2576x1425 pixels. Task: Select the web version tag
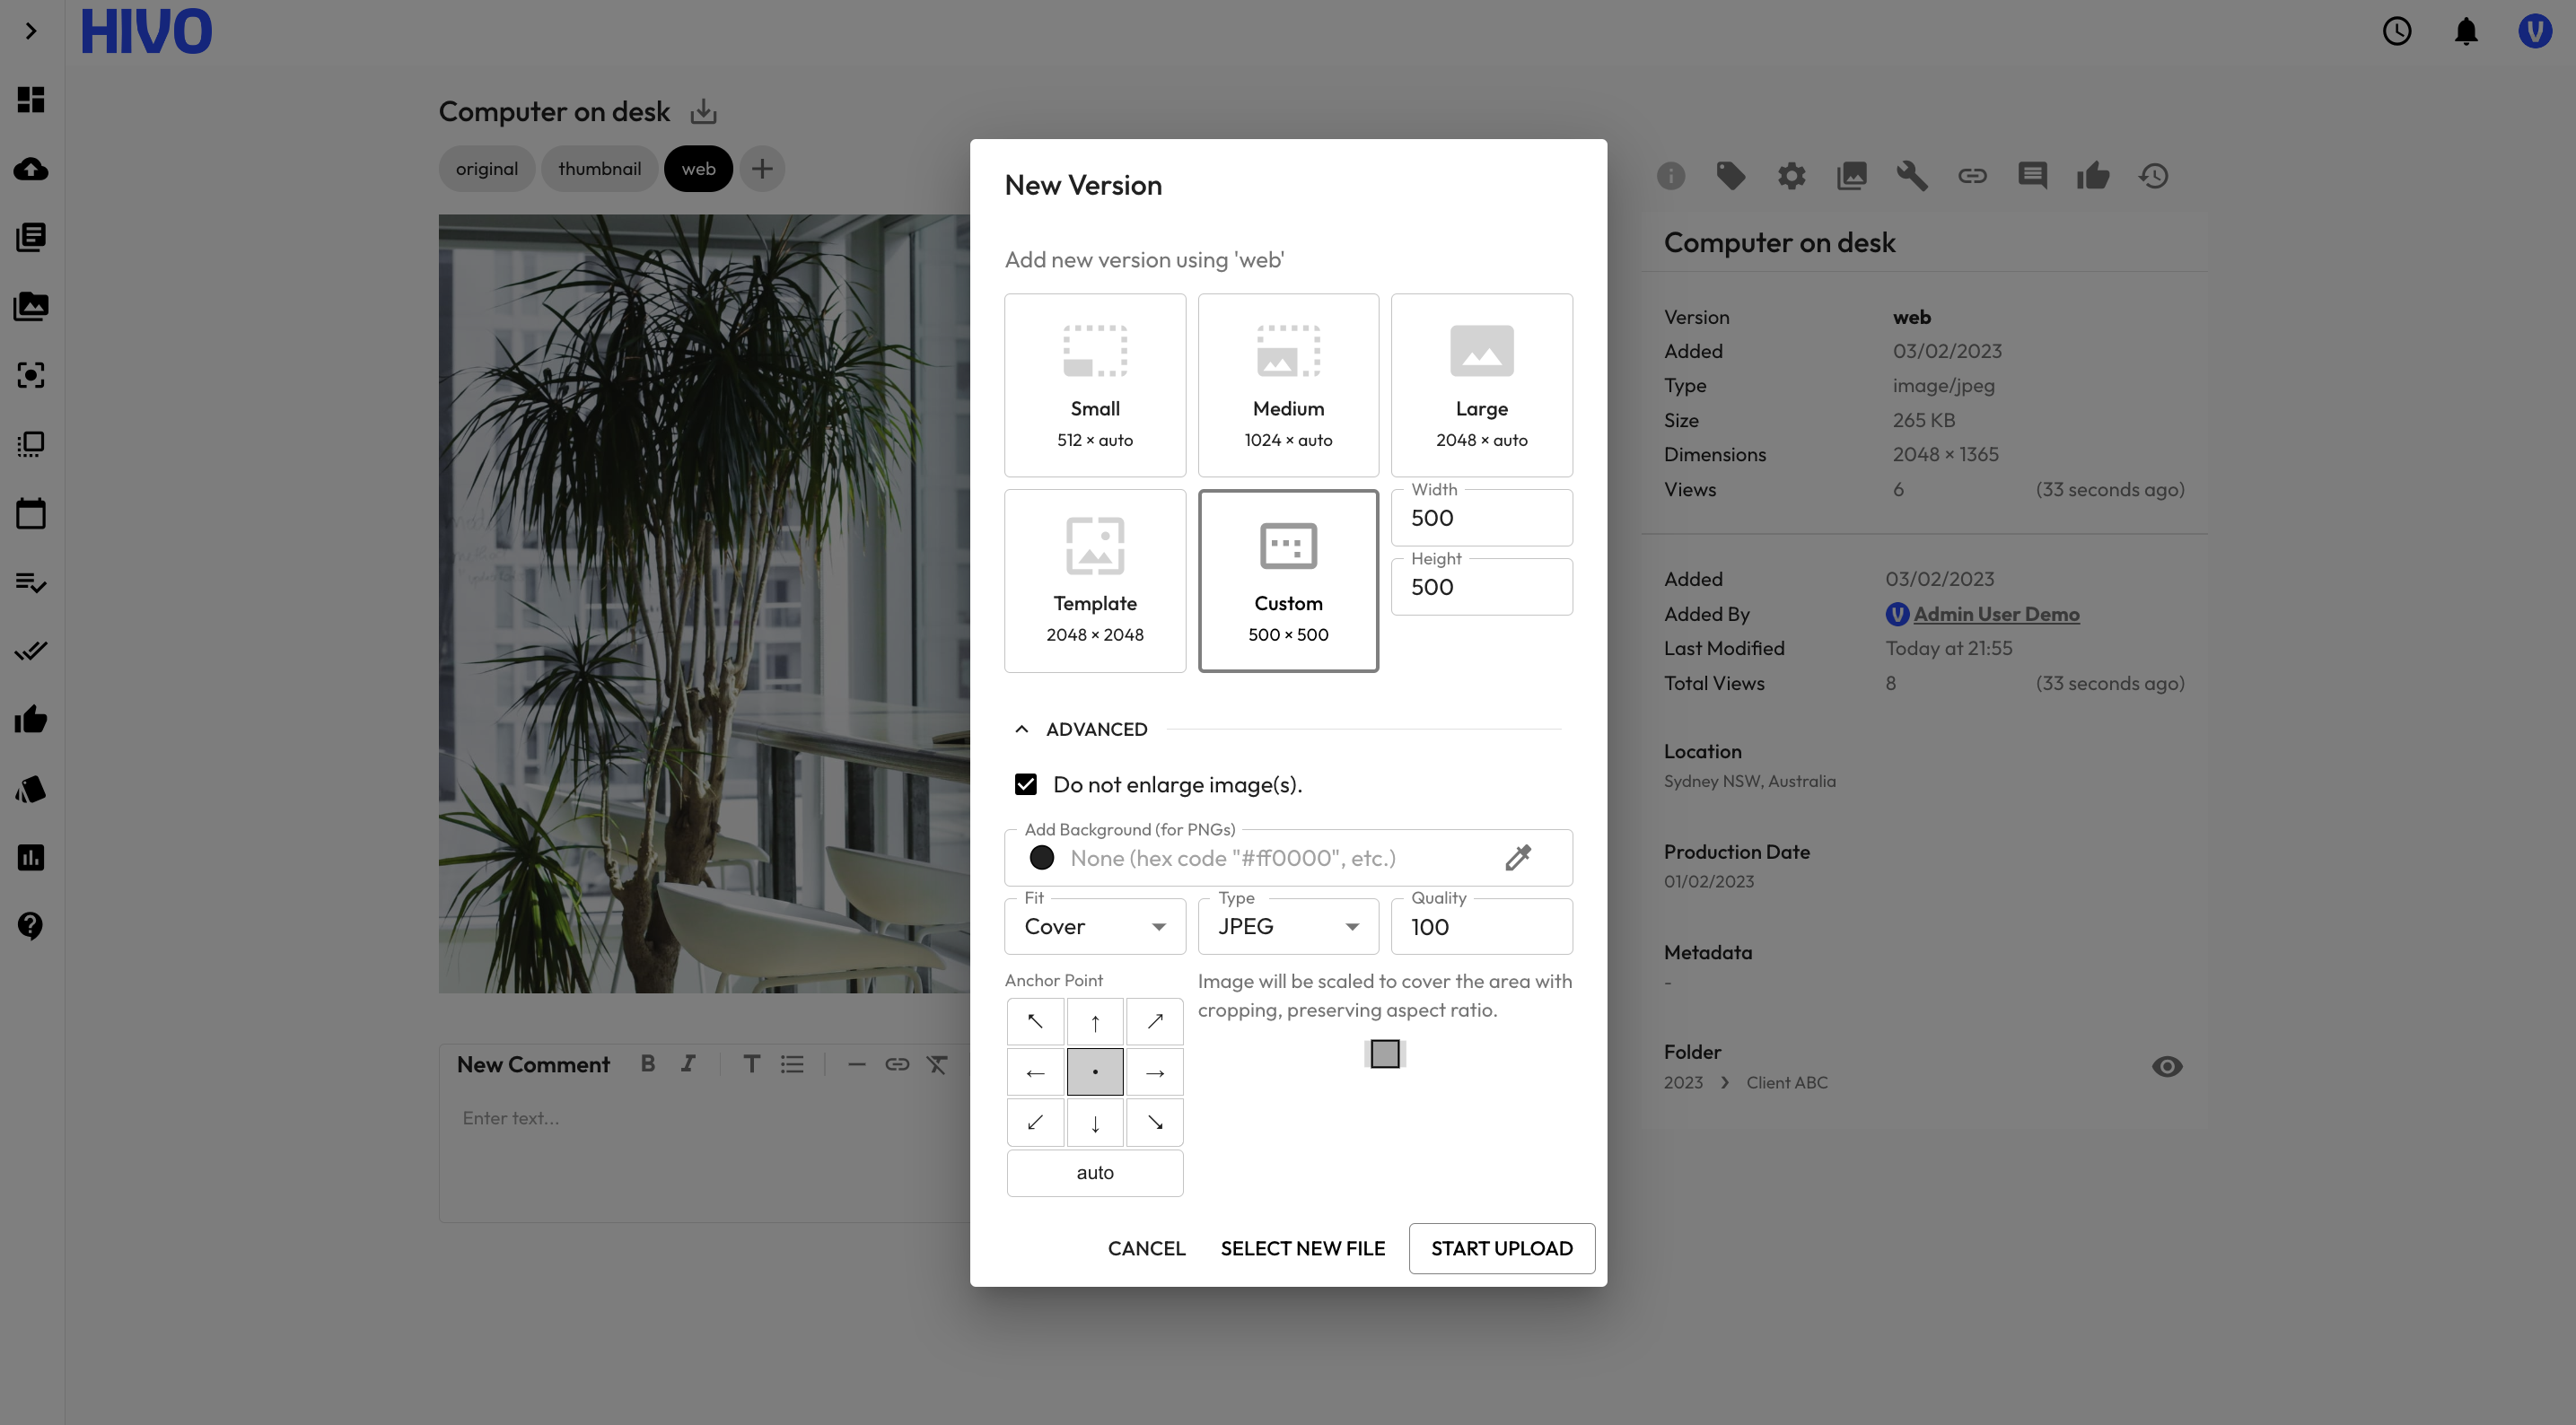tap(698, 168)
